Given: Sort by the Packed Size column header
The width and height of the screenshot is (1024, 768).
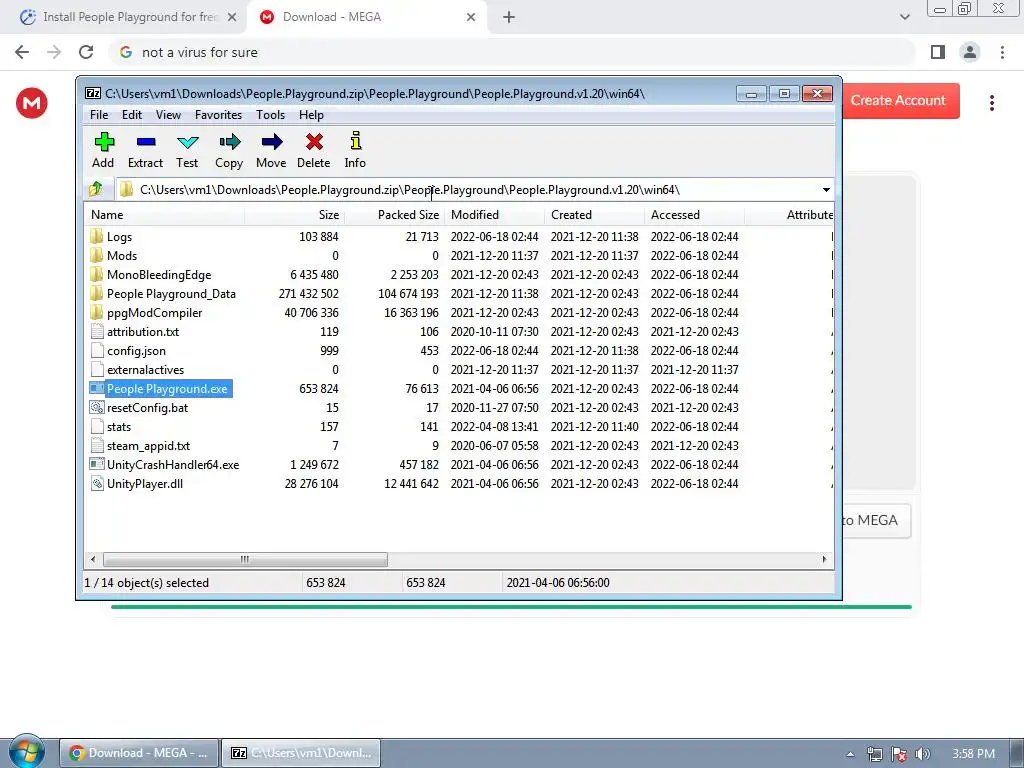Looking at the screenshot, I should (394, 215).
